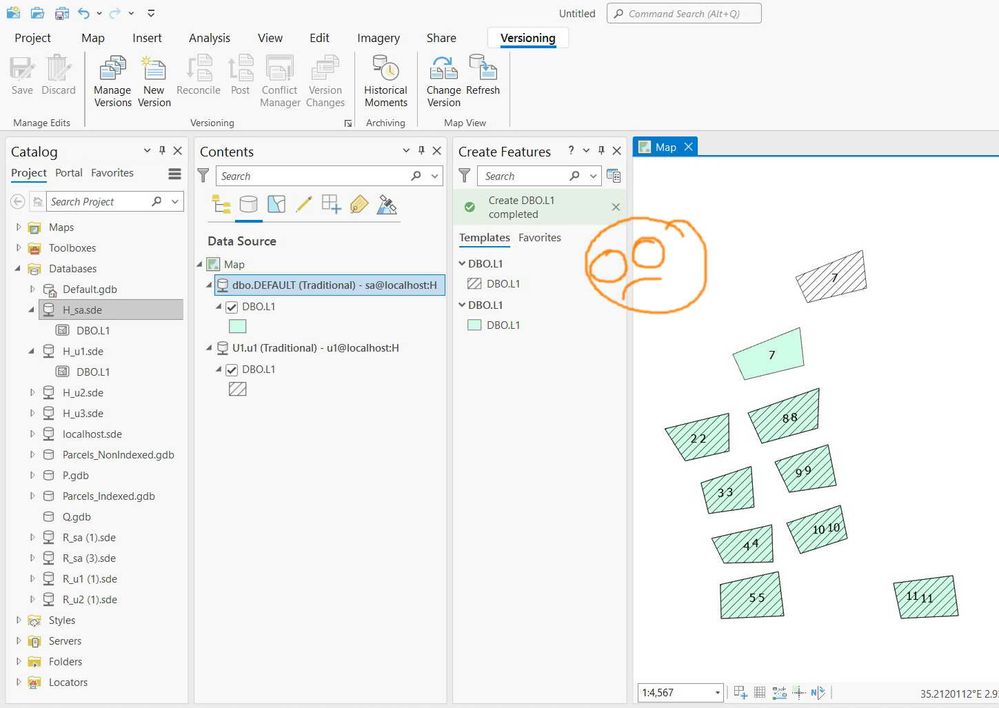Screen dimensions: 999x708
Task: Toggle DBO.L1 checkbox under dbo.DEFAULT
Action: (x=232, y=307)
